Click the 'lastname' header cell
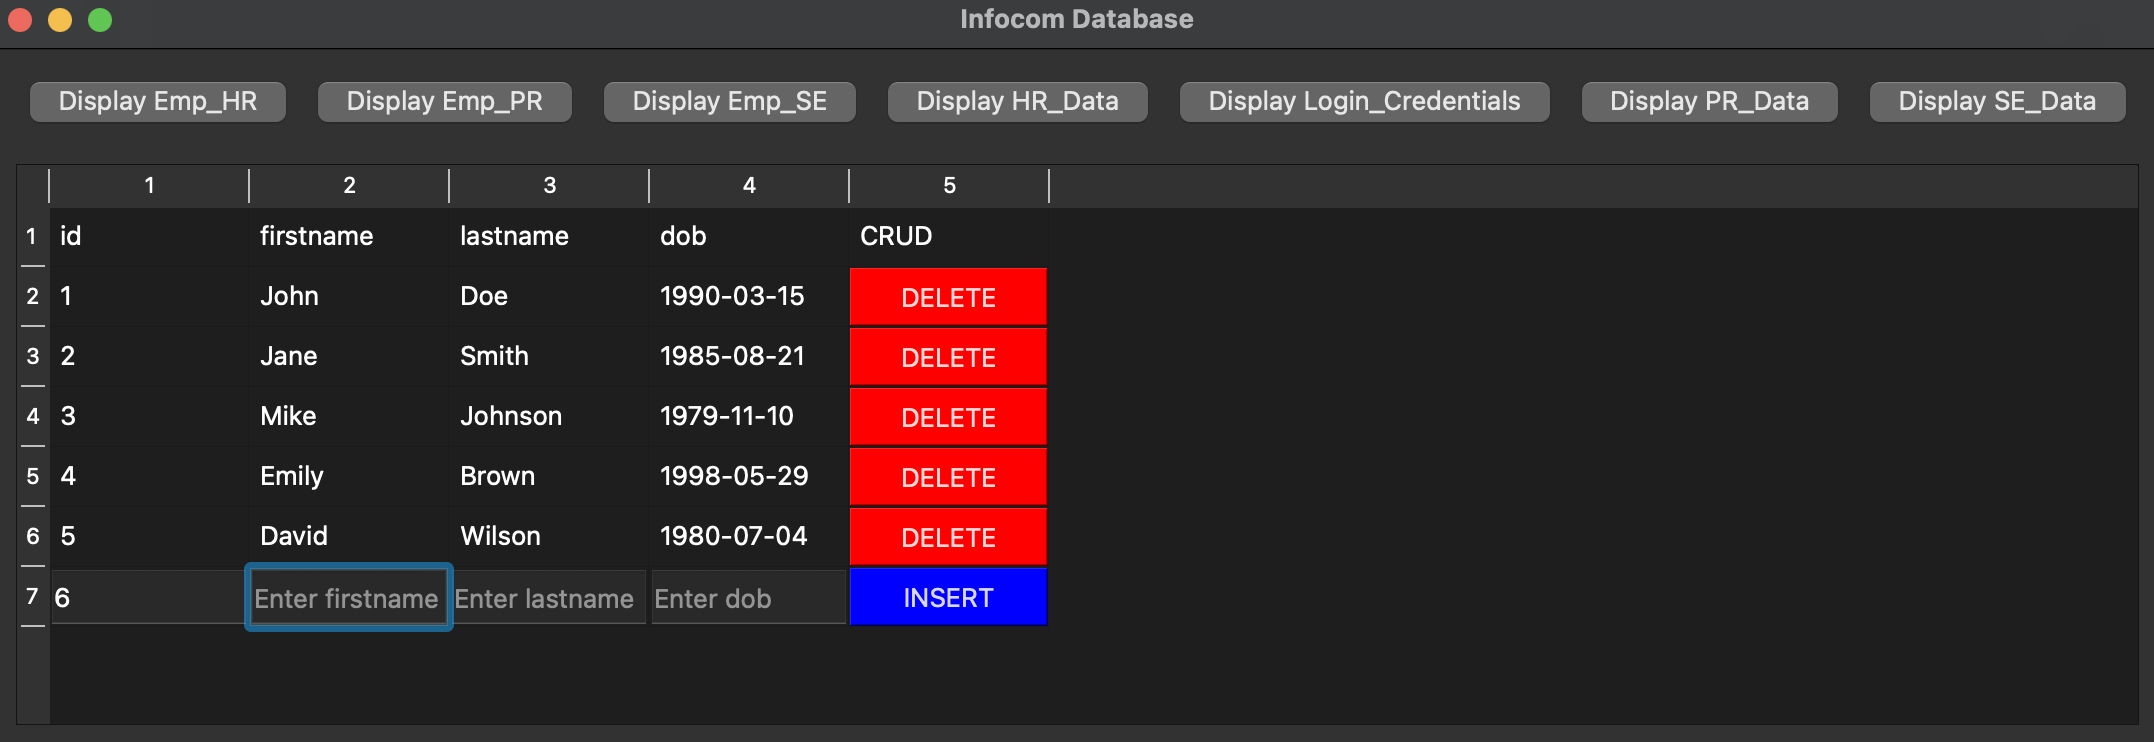Viewport: 2154px width, 742px height. 549,237
